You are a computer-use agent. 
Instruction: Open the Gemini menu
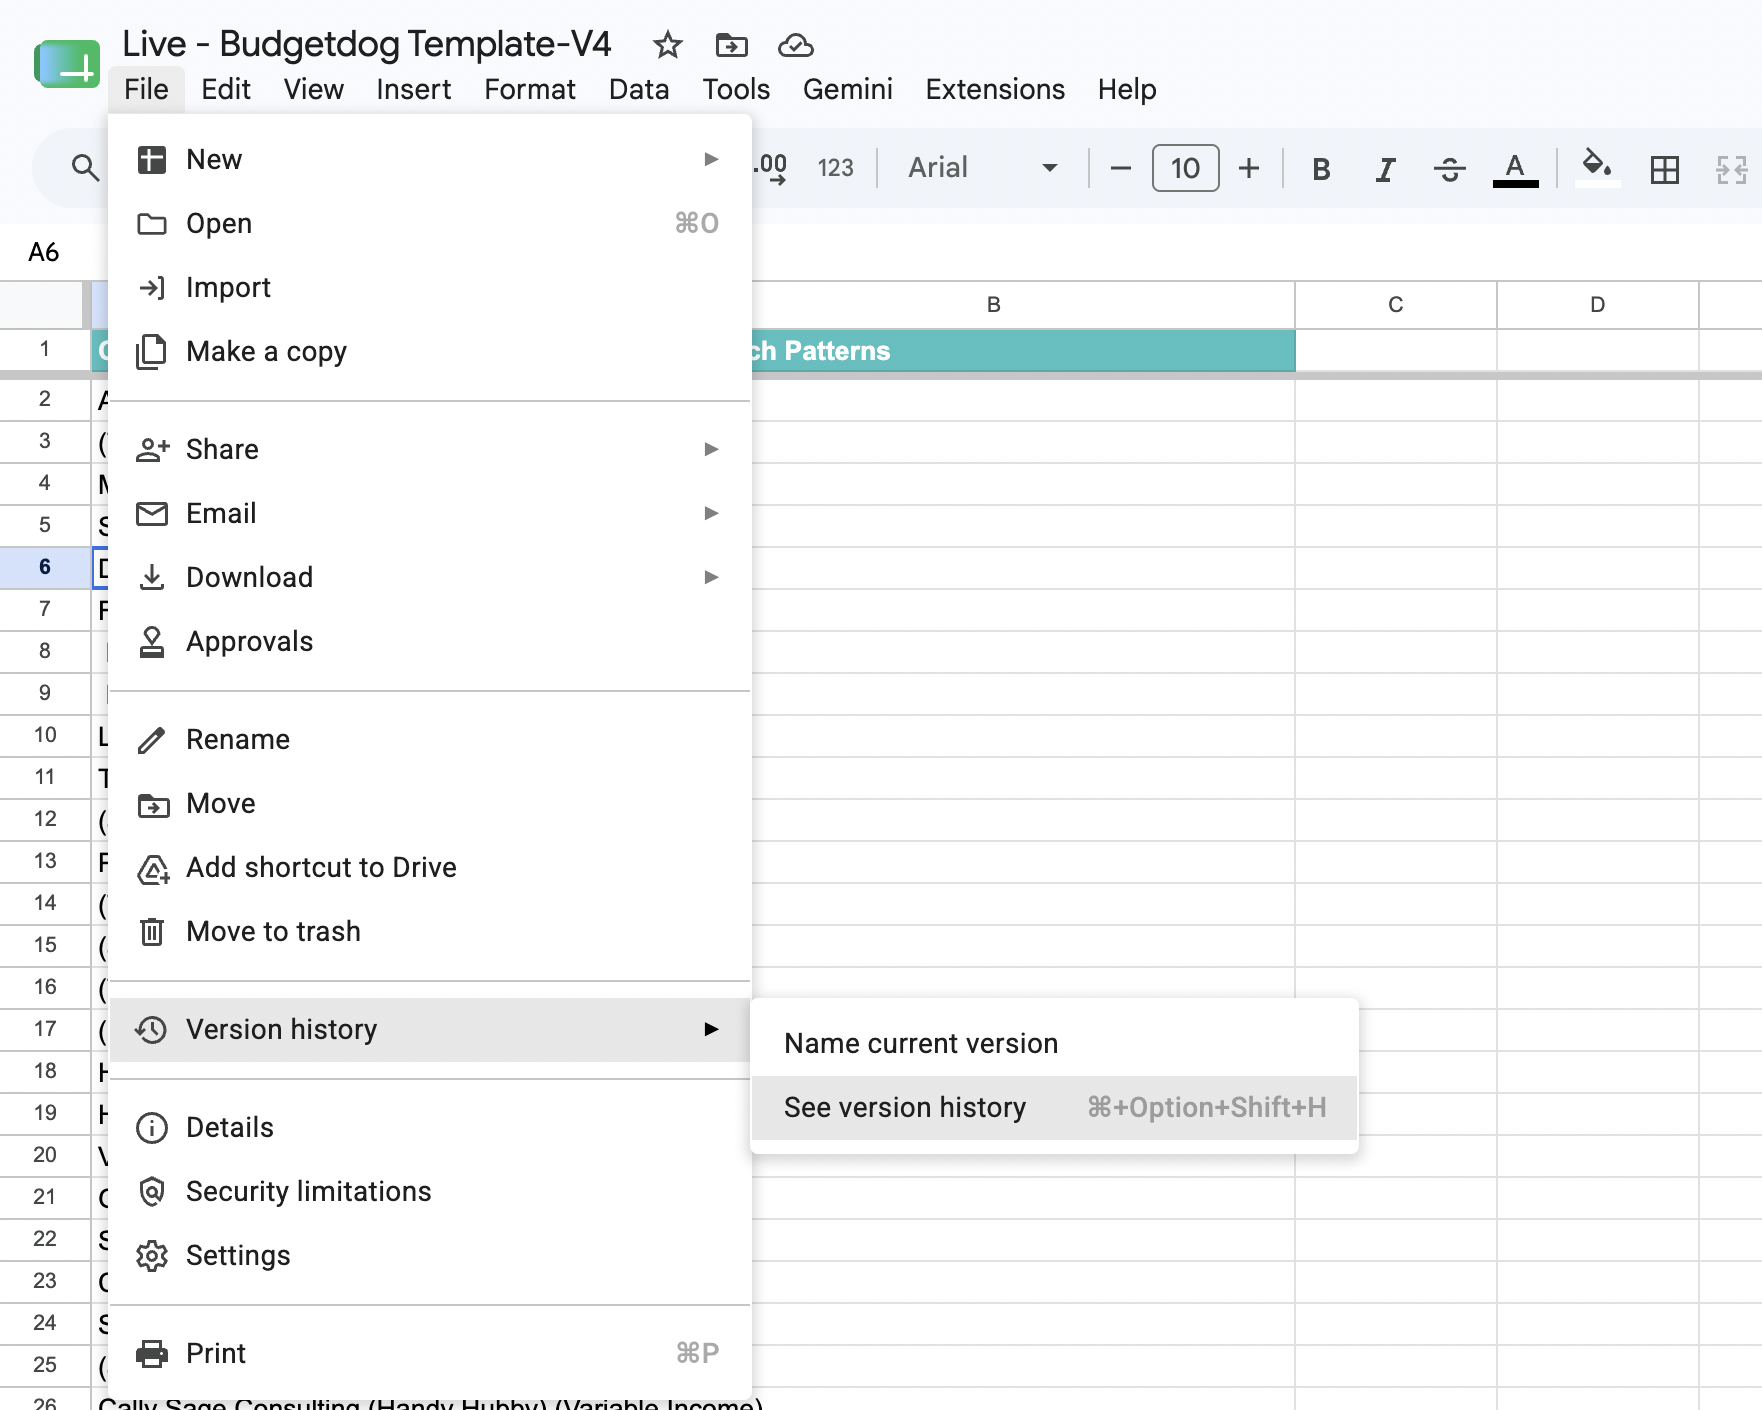tap(848, 89)
